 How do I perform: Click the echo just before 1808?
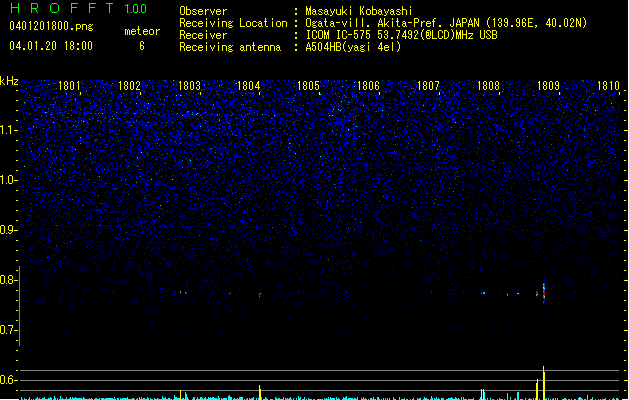coord(483,293)
